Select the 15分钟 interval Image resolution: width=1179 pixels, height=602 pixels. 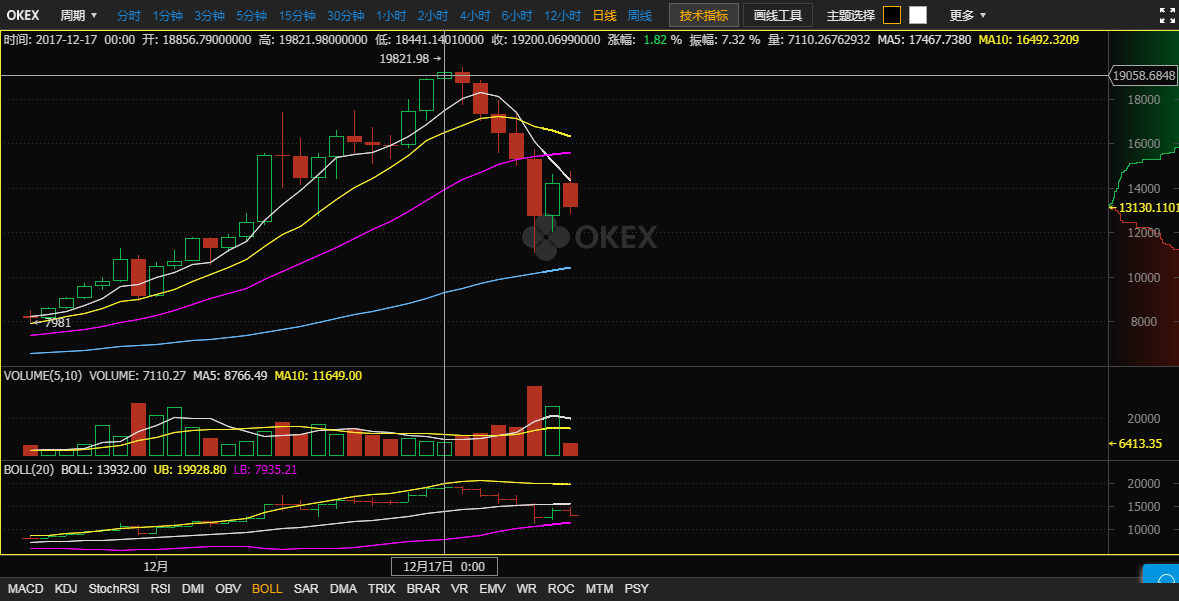[x=300, y=15]
